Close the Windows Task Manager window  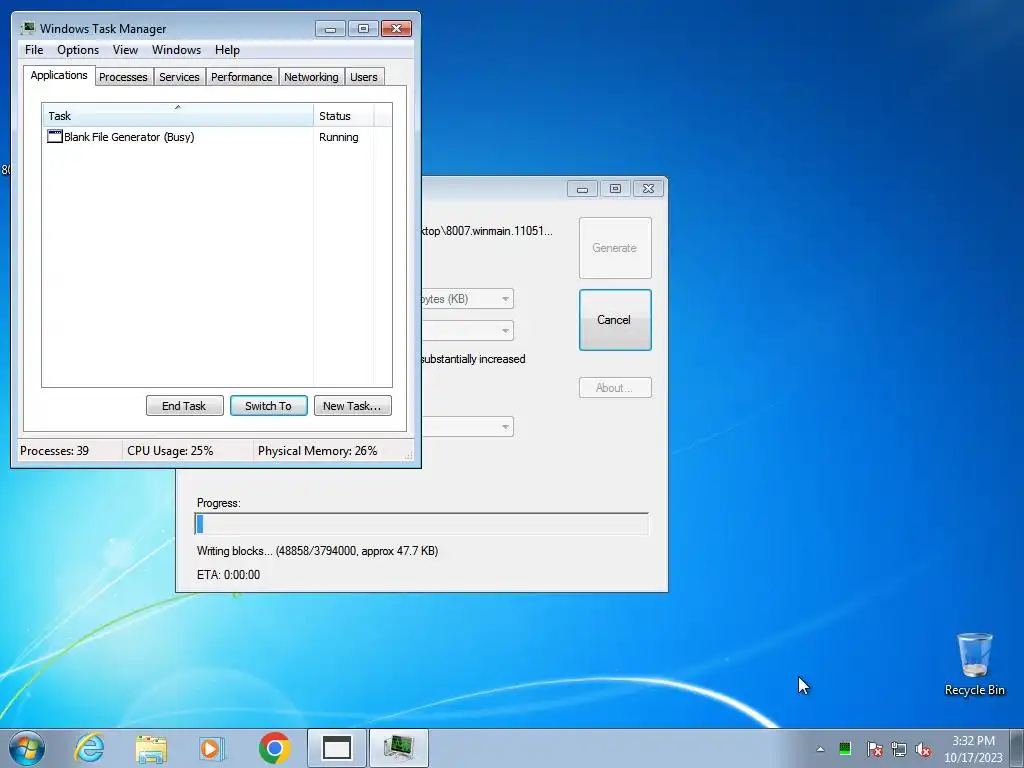click(396, 29)
